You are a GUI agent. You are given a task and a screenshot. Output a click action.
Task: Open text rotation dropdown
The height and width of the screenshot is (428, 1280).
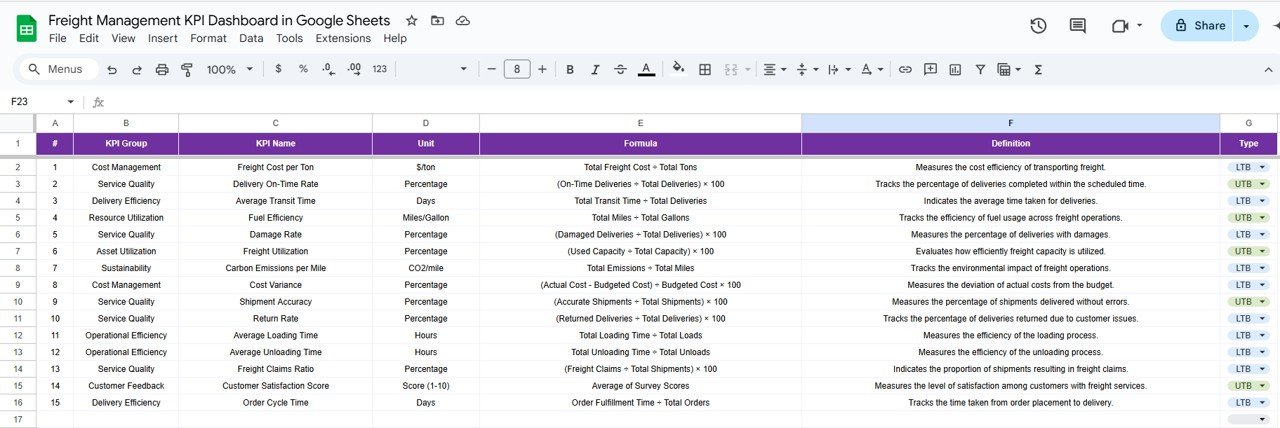pyautogui.click(x=873, y=69)
